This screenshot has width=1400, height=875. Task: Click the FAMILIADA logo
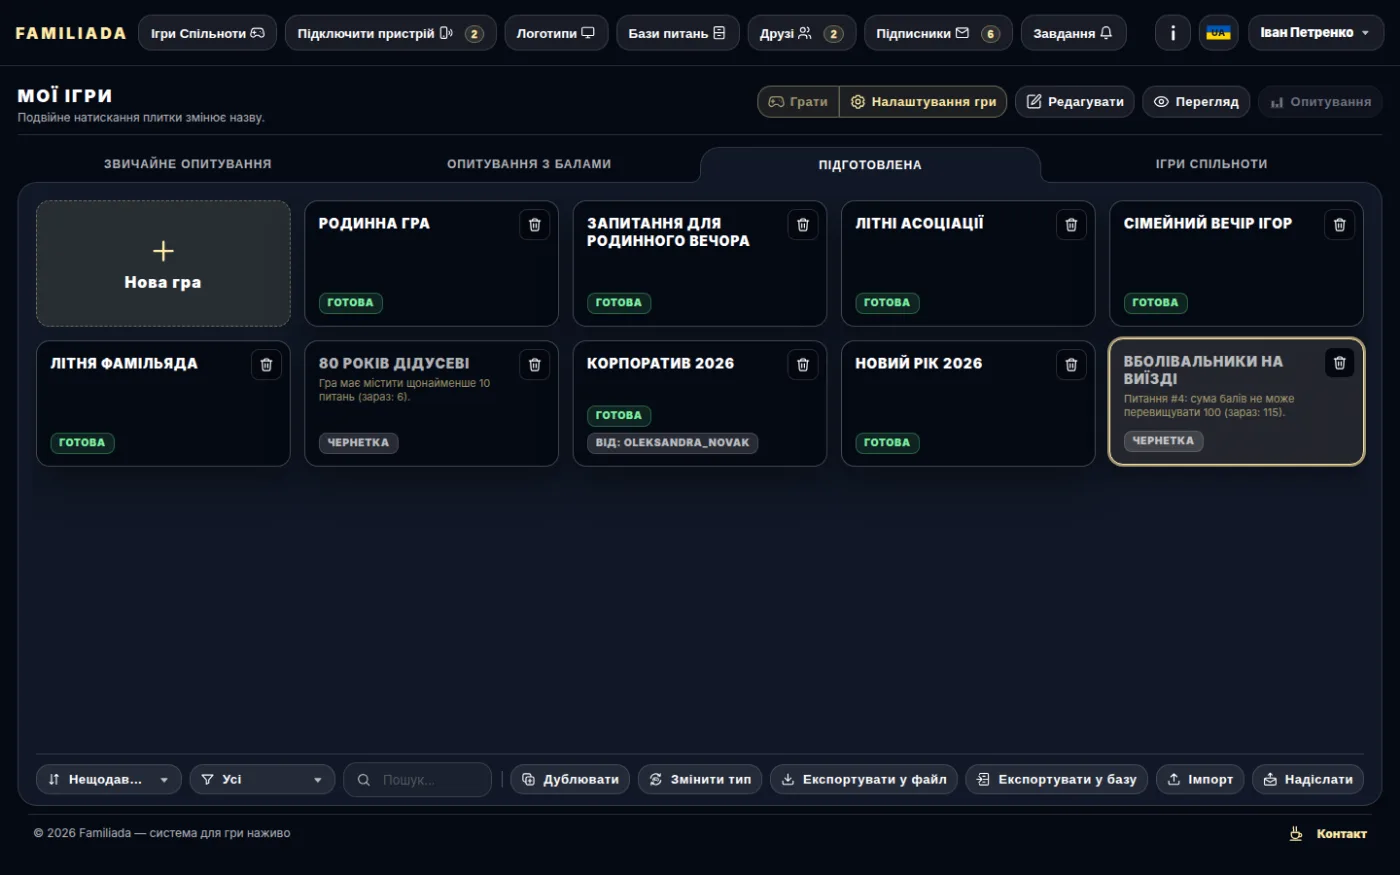click(71, 33)
